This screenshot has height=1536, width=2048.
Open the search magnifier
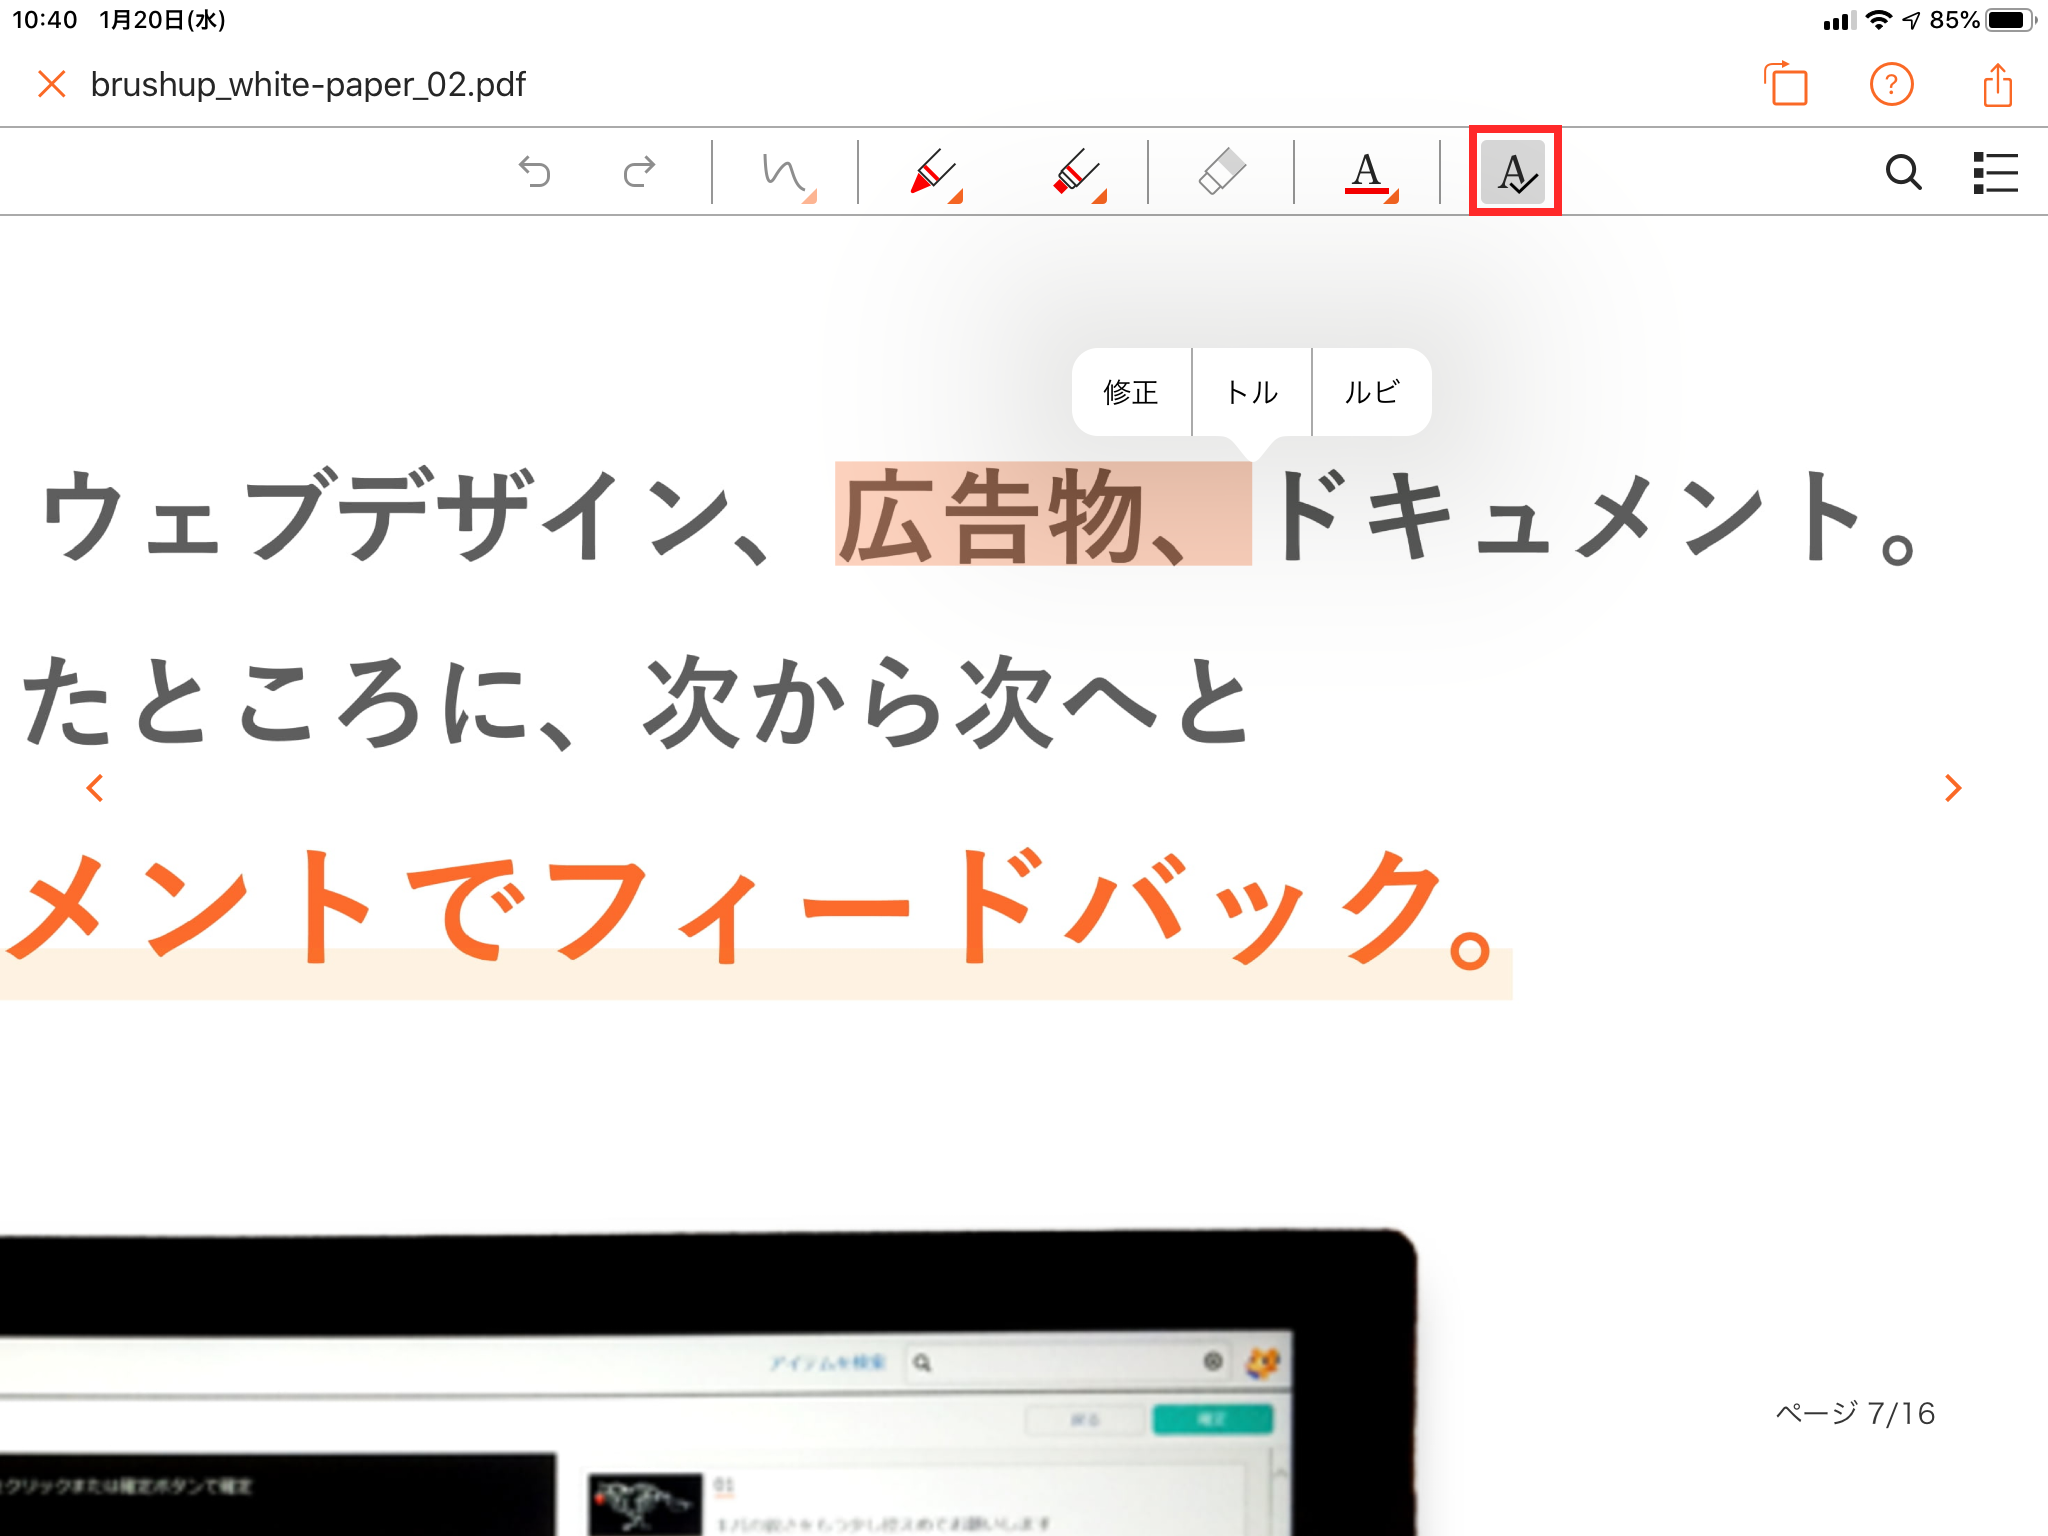pyautogui.click(x=1903, y=172)
